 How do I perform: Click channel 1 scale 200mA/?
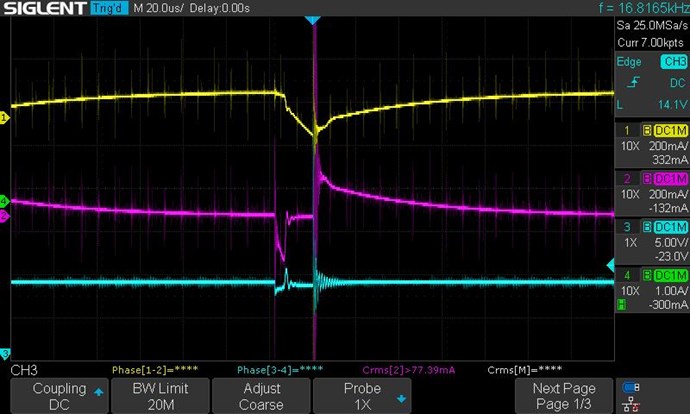[x=668, y=146]
